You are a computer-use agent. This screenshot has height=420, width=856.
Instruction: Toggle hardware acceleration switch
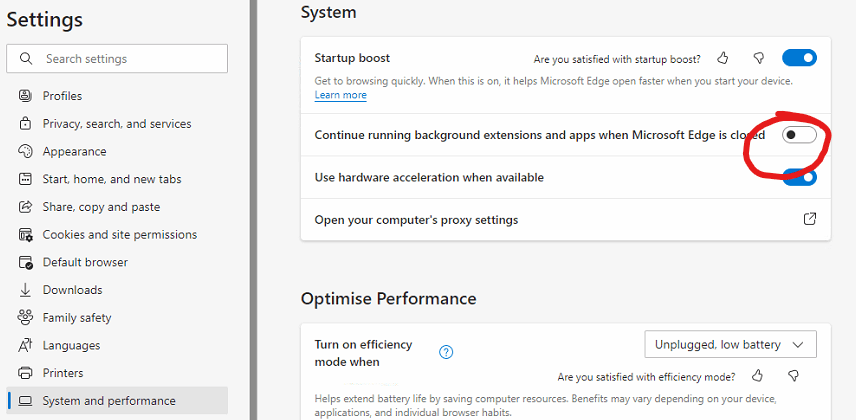pyautogui.click(x=799, y=177)
